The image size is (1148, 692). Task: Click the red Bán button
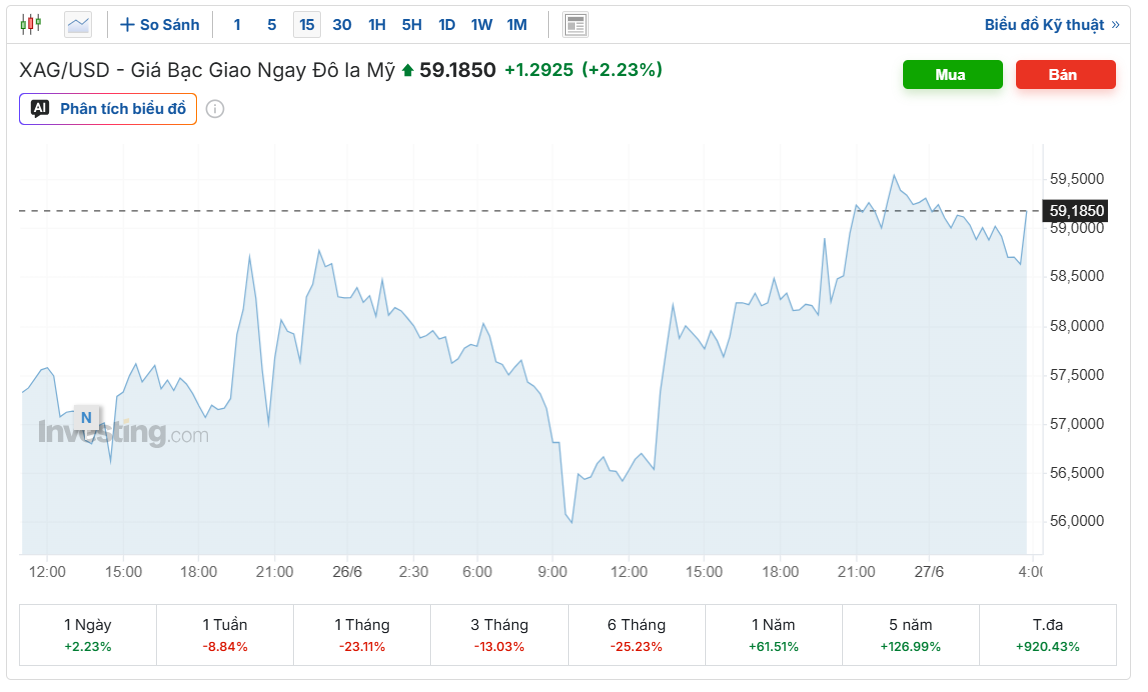pos(1066,75)
